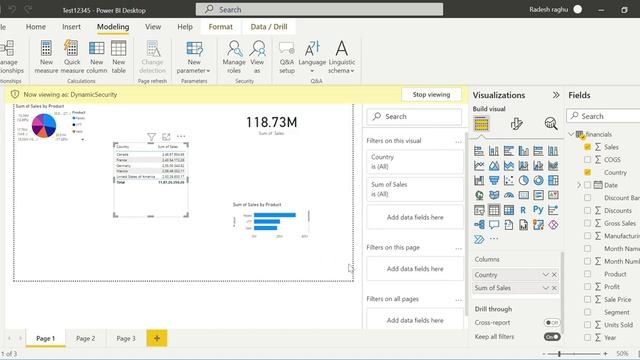Check the Units Sold field checkbox
Image resolution: width=640 pixels, height=360 pixels.
click(x=587, y=325)
